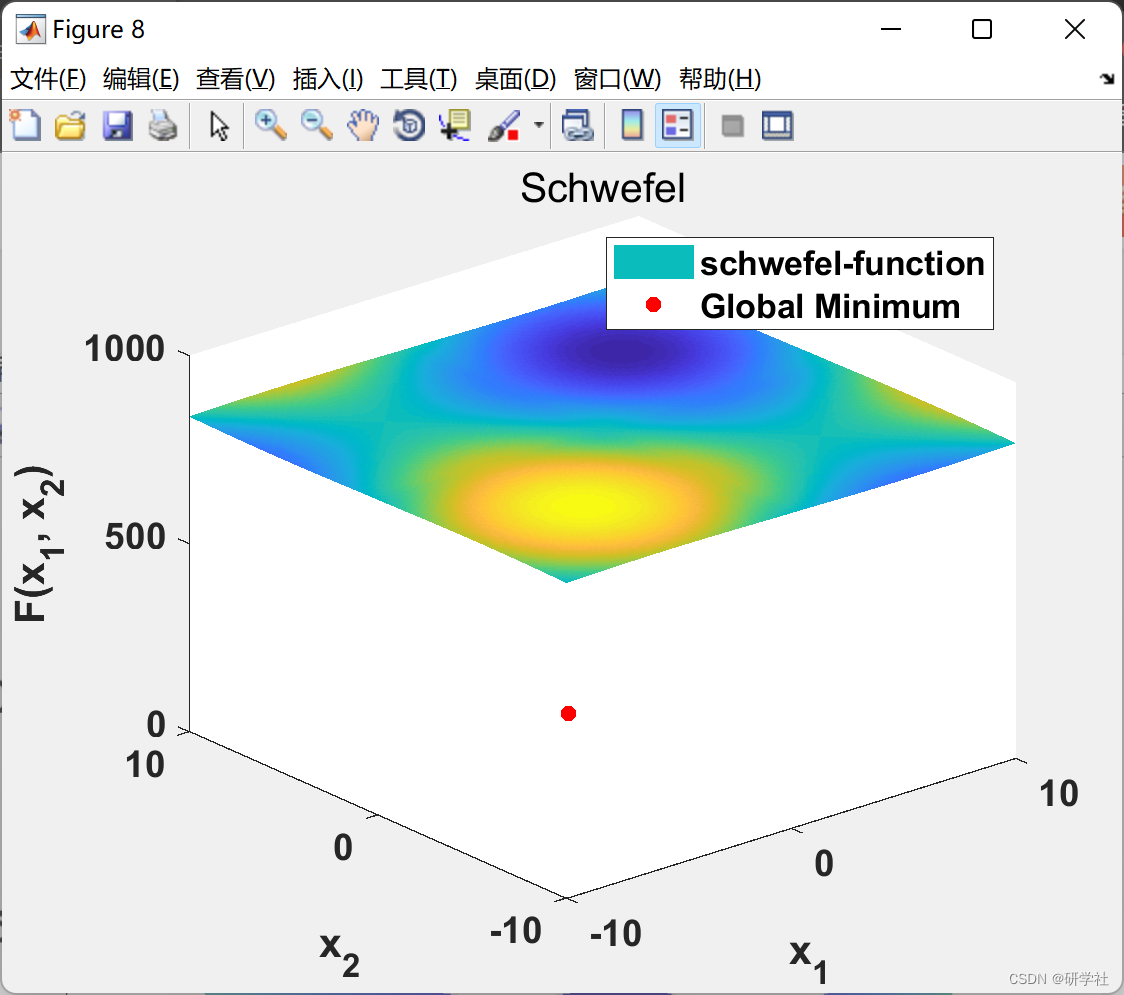Click the x2 axis label
The width and height of the screenshot is (1124, 995).
340,952
